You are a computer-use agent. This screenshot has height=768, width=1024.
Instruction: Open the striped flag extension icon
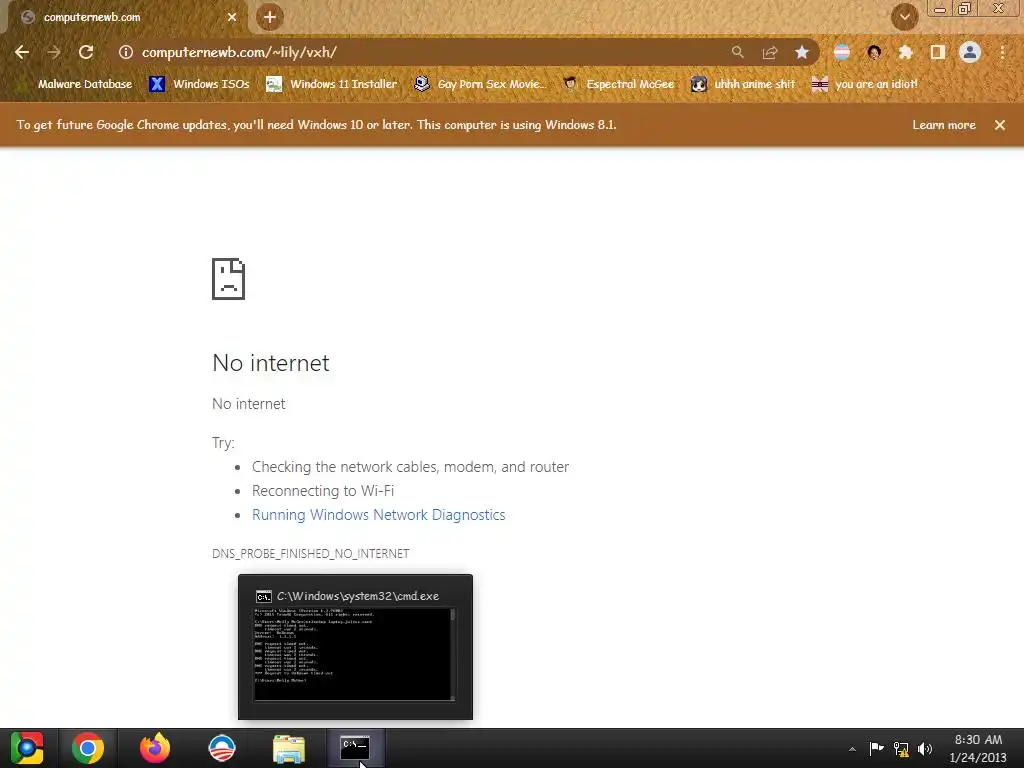point(842,52)
